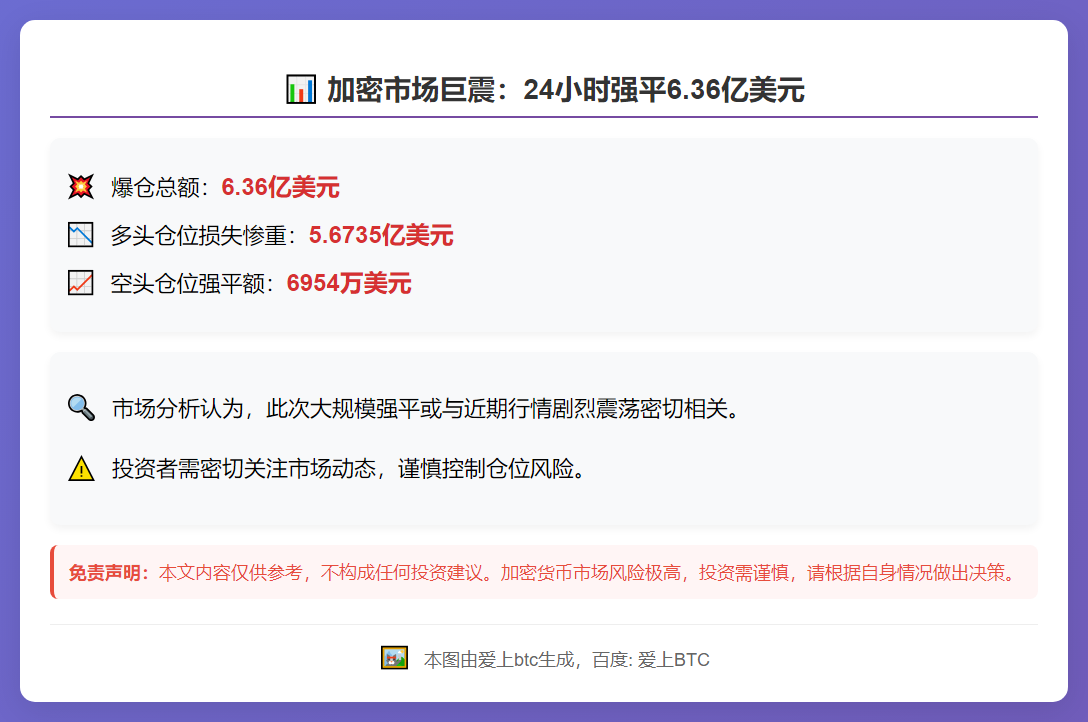Click the red 6.36亿美元 amount
Screen dimensions: 1088x722
(x=281, y=187)
